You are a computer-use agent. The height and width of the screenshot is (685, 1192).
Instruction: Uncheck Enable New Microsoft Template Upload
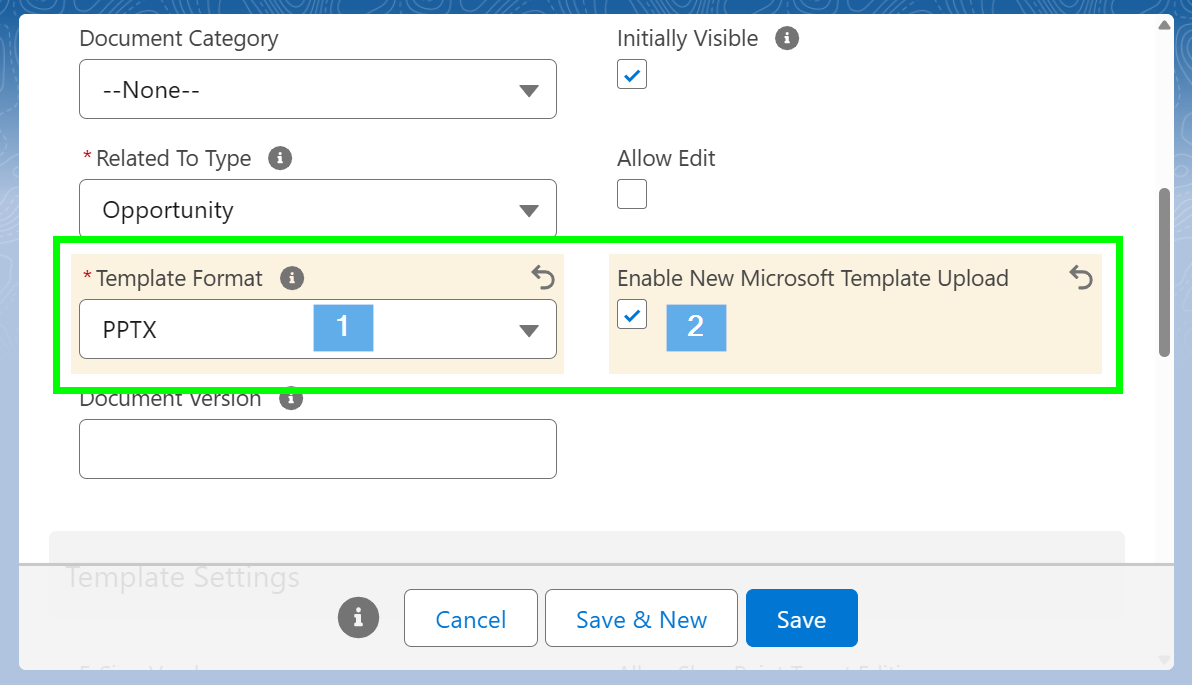632,314
